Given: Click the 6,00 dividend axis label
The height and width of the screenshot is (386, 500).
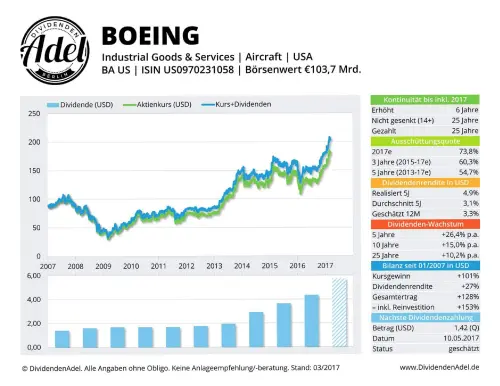Looking at the screenshot, I should click(x=34, y=276).
